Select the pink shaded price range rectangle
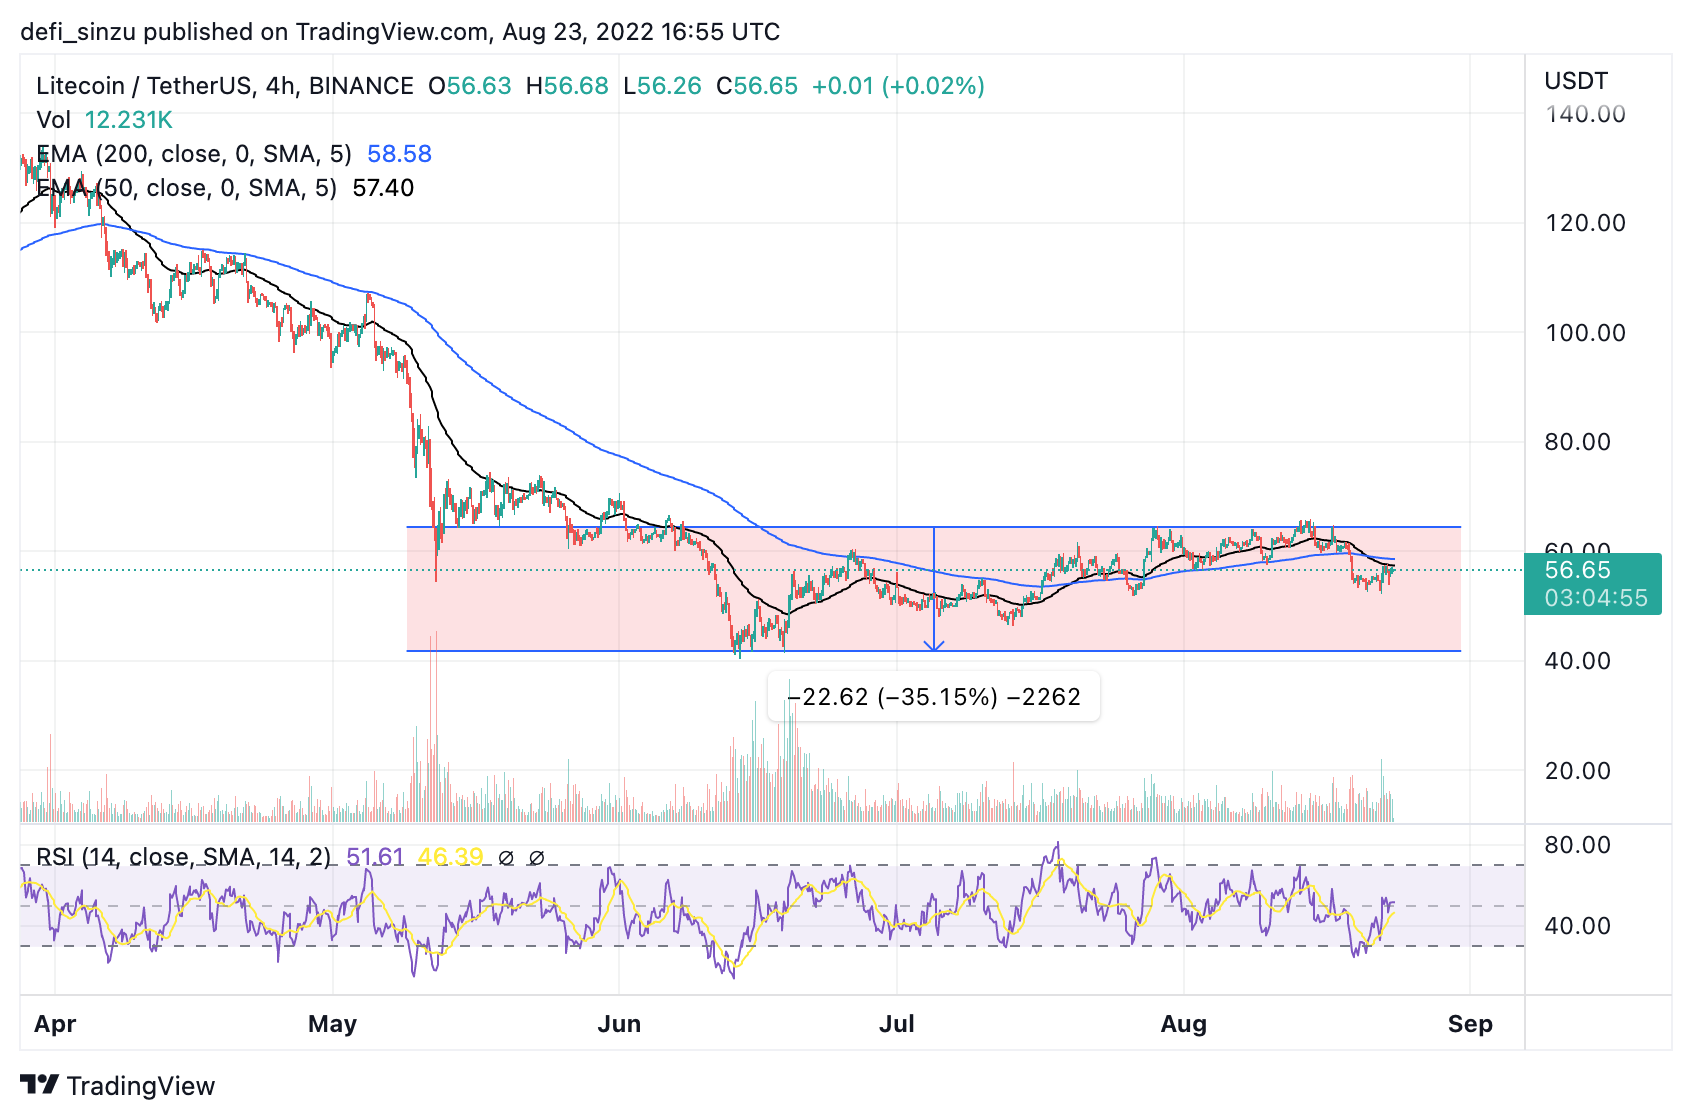The image size is (1692, 1120). (934, 589)
